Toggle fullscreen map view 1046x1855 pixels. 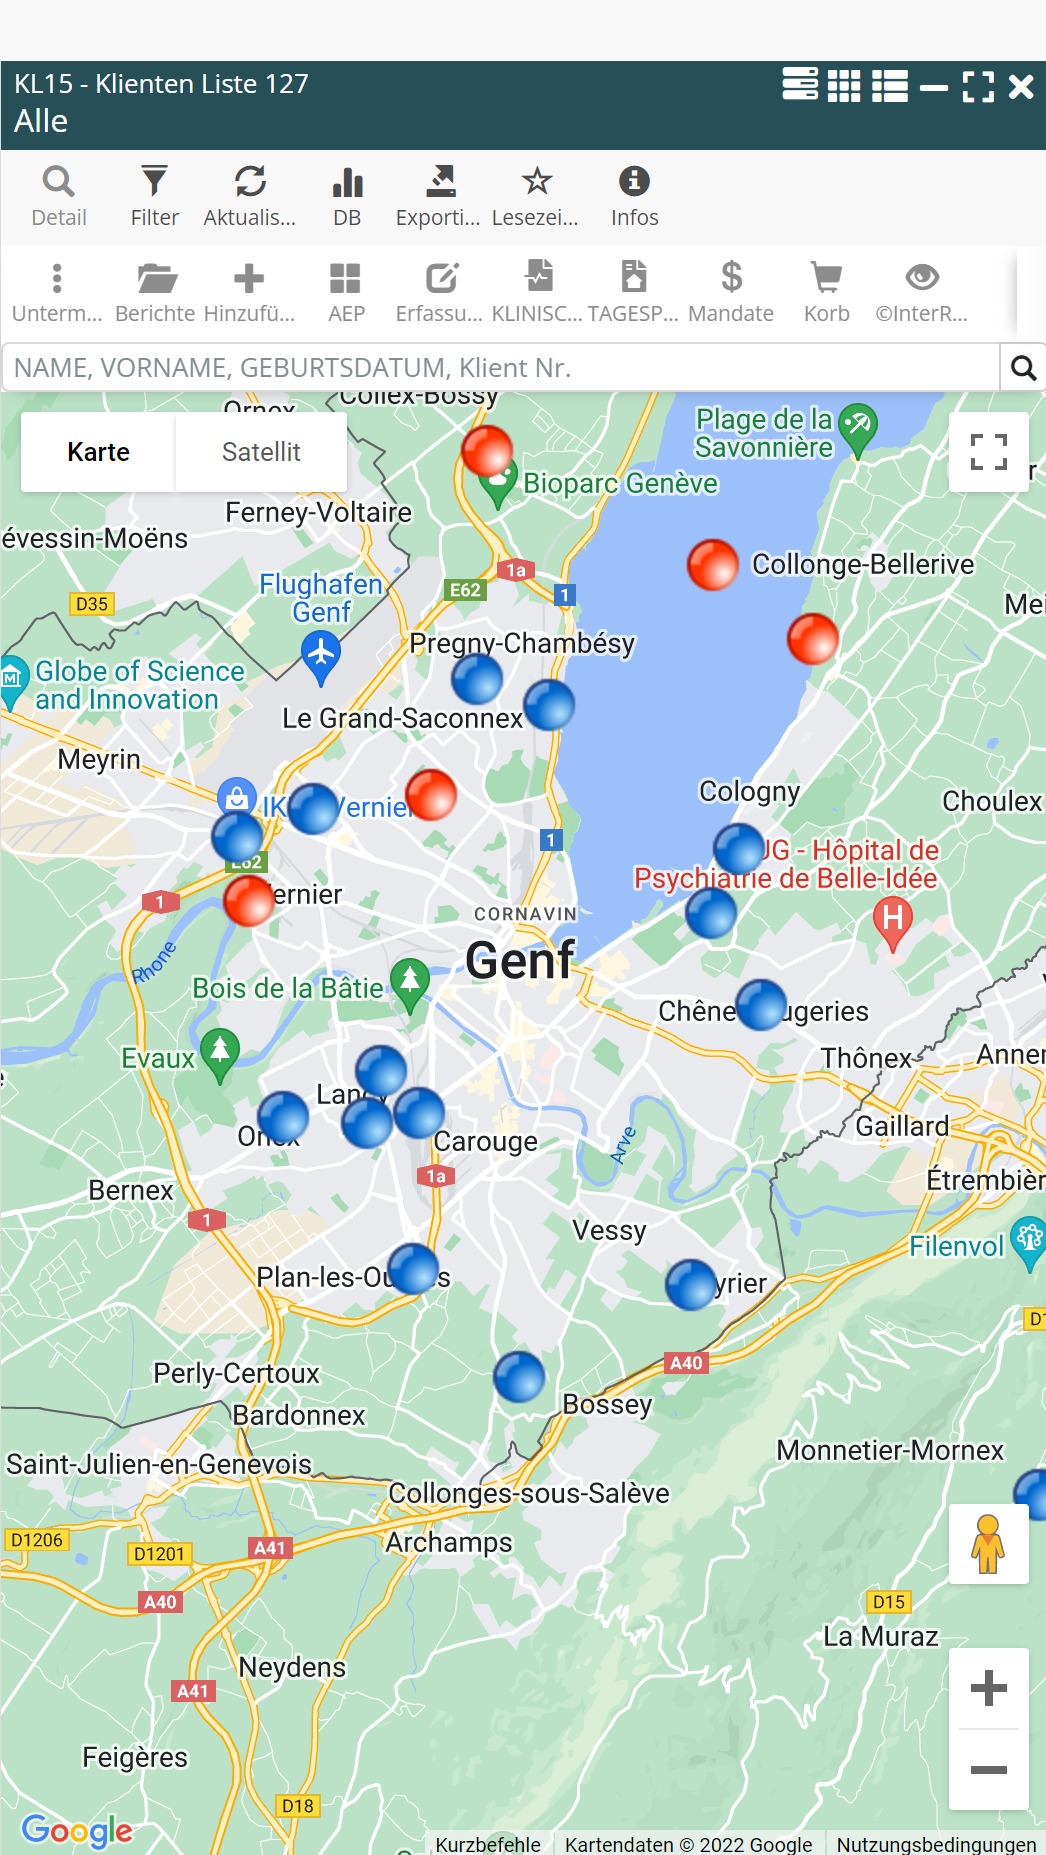[x=988, y=452]
